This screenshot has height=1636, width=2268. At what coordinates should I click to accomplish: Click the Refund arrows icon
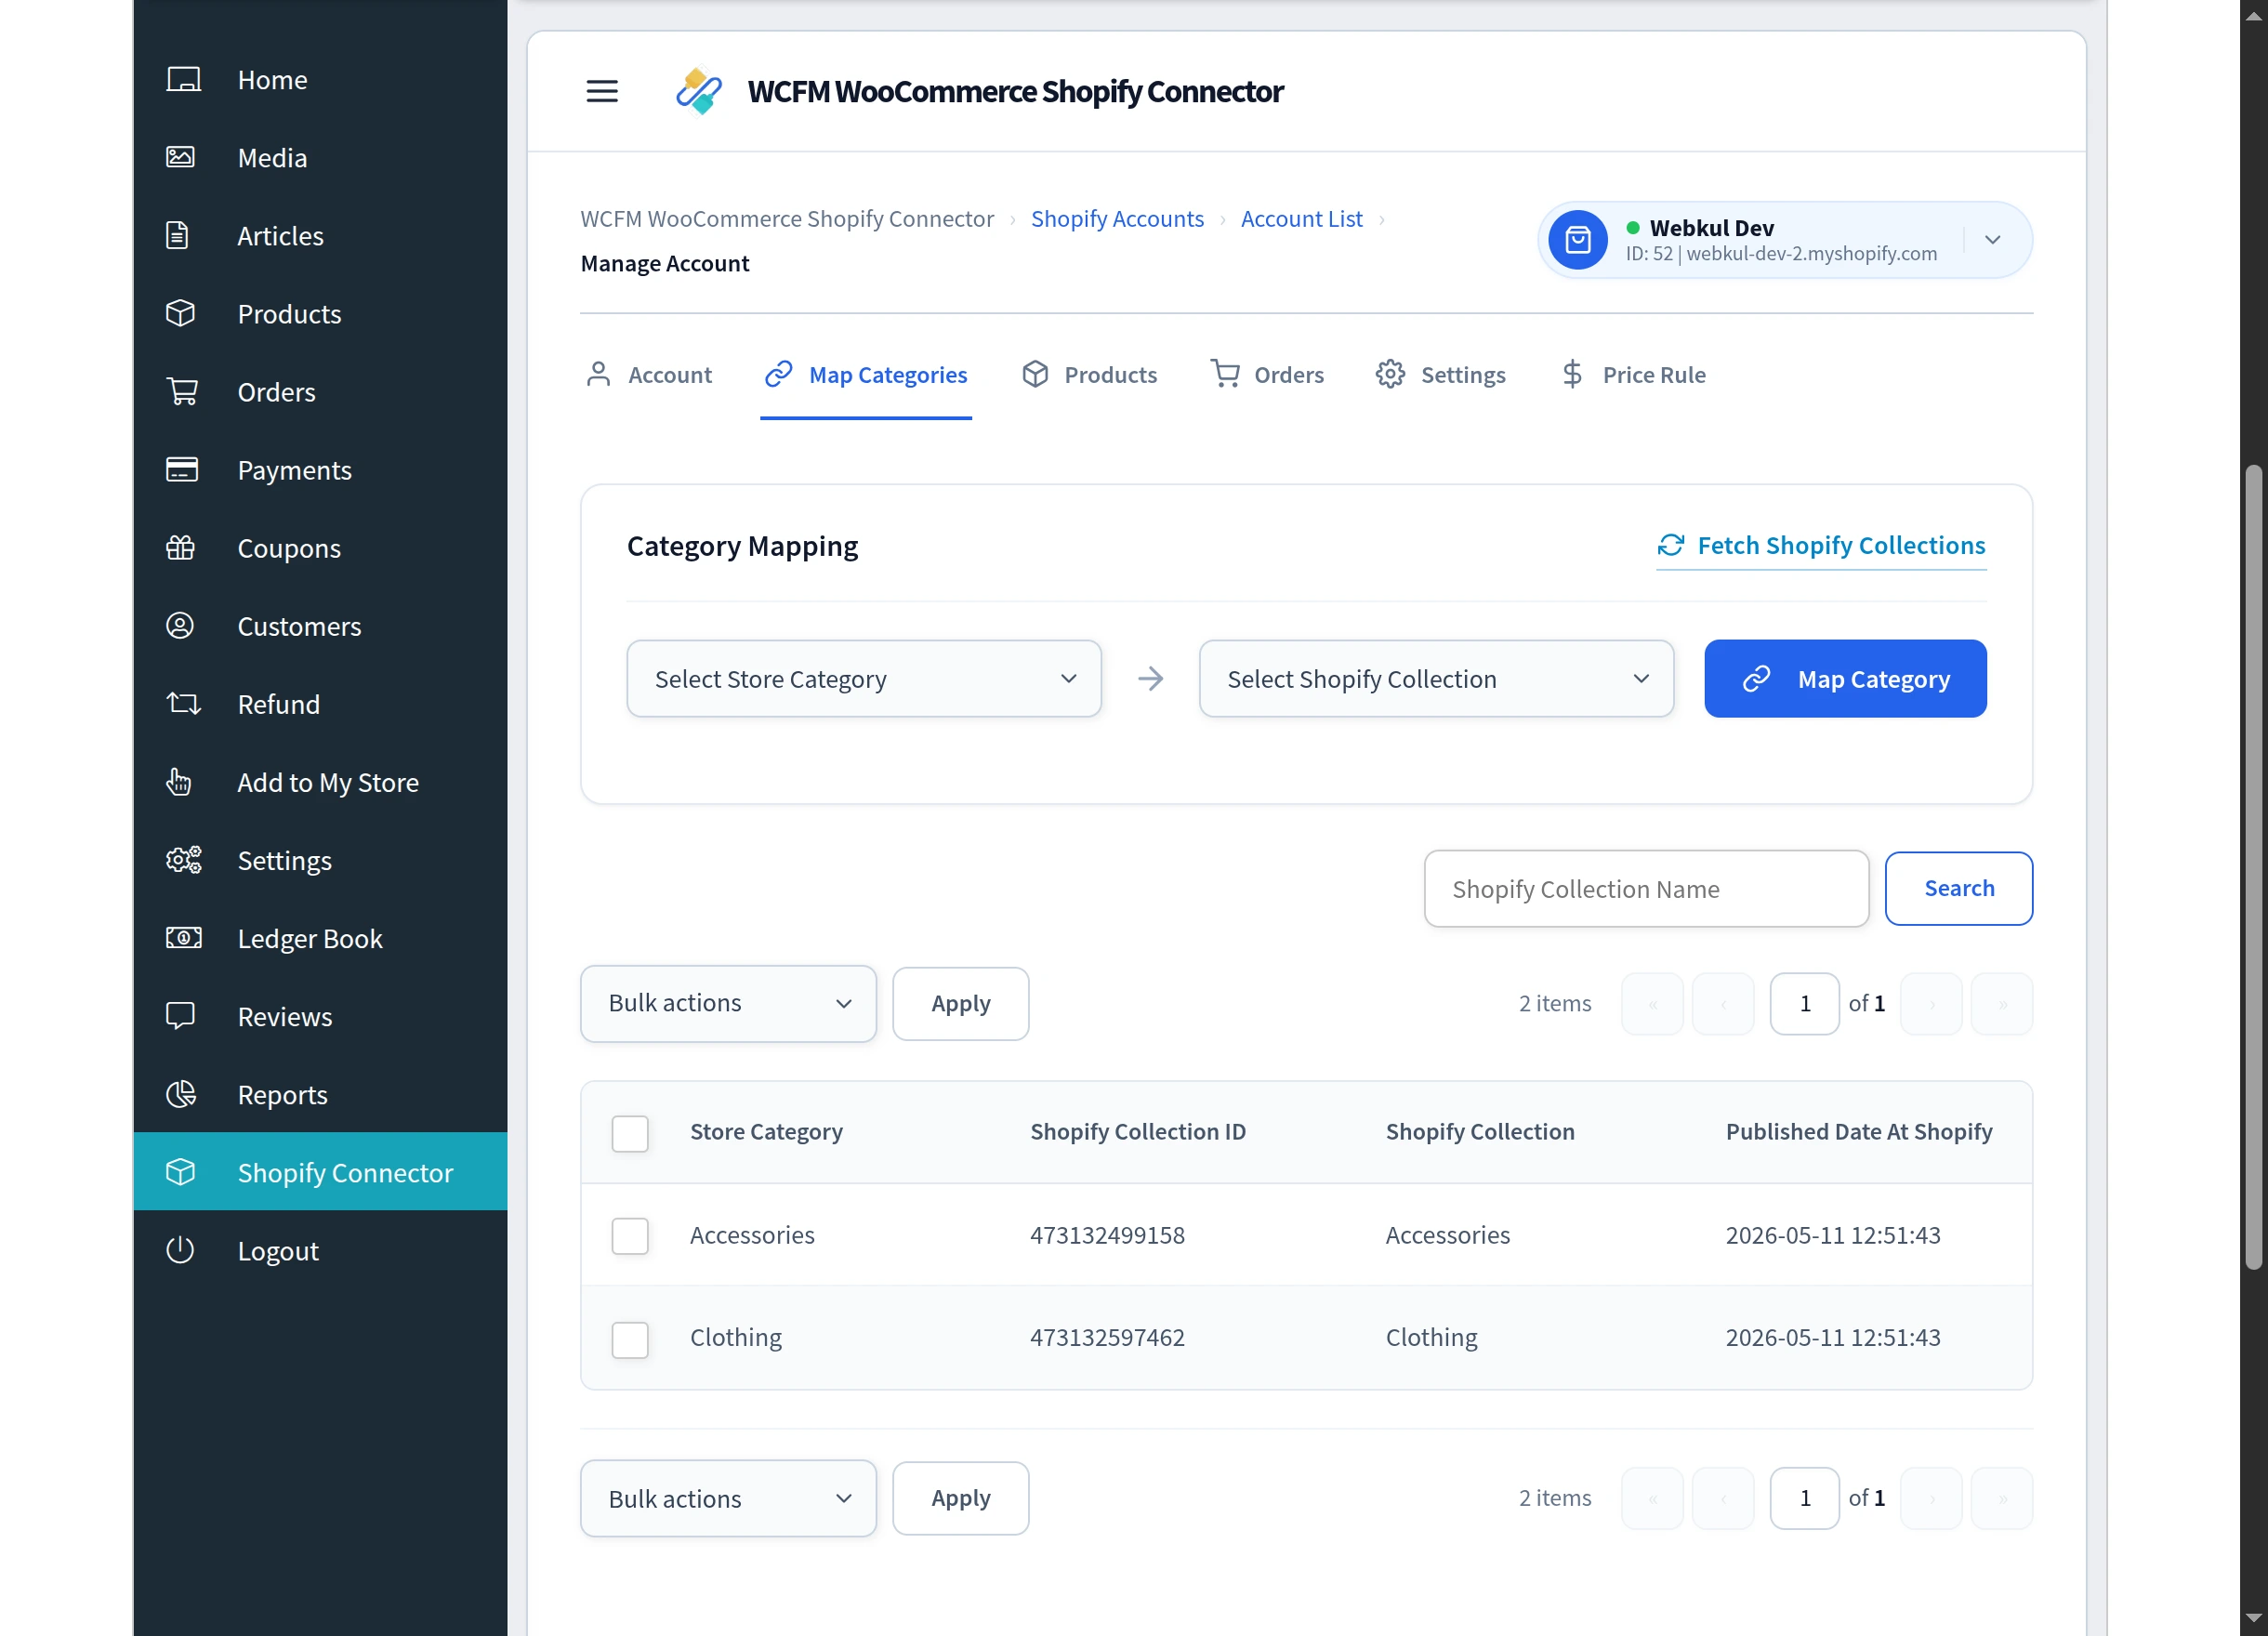coord(183,704)
